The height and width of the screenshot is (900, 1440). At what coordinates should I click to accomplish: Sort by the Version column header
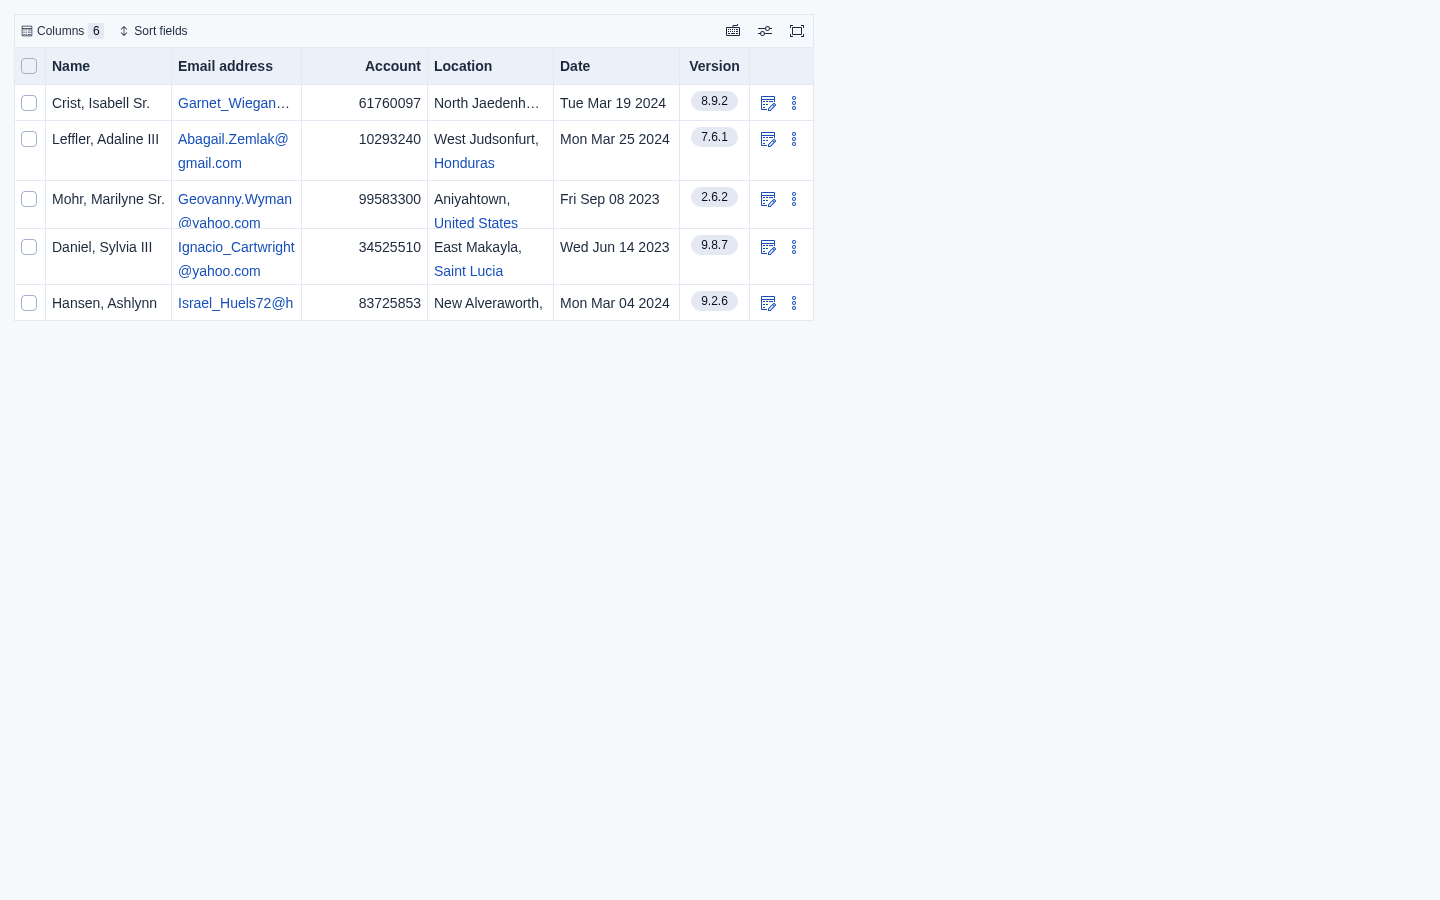[714, 66]
